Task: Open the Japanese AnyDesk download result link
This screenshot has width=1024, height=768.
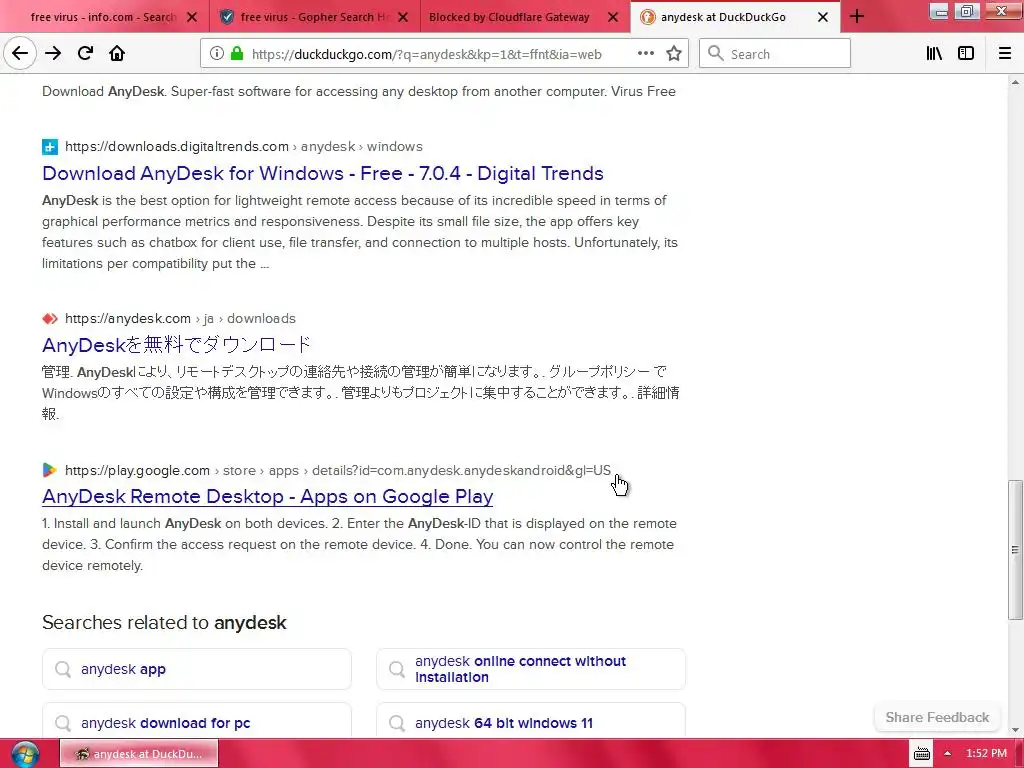Action: [176, 344]
